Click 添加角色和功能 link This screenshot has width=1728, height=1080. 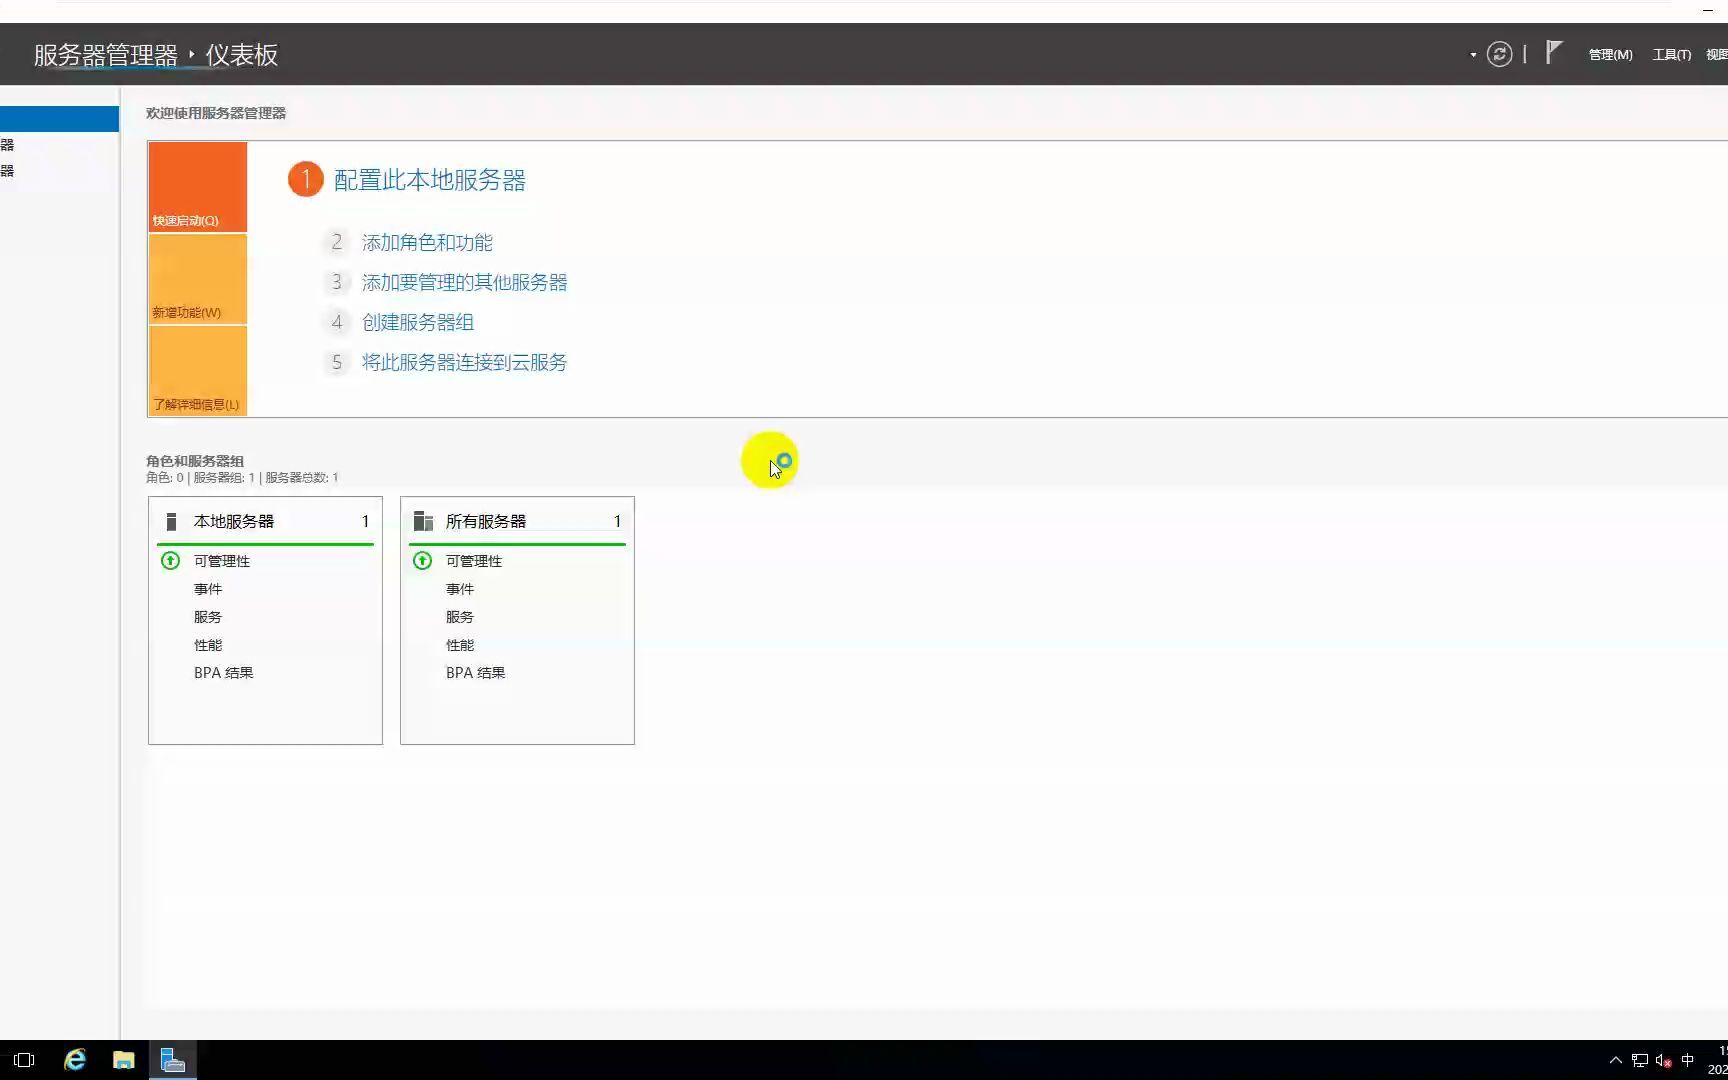click(427, 243)
